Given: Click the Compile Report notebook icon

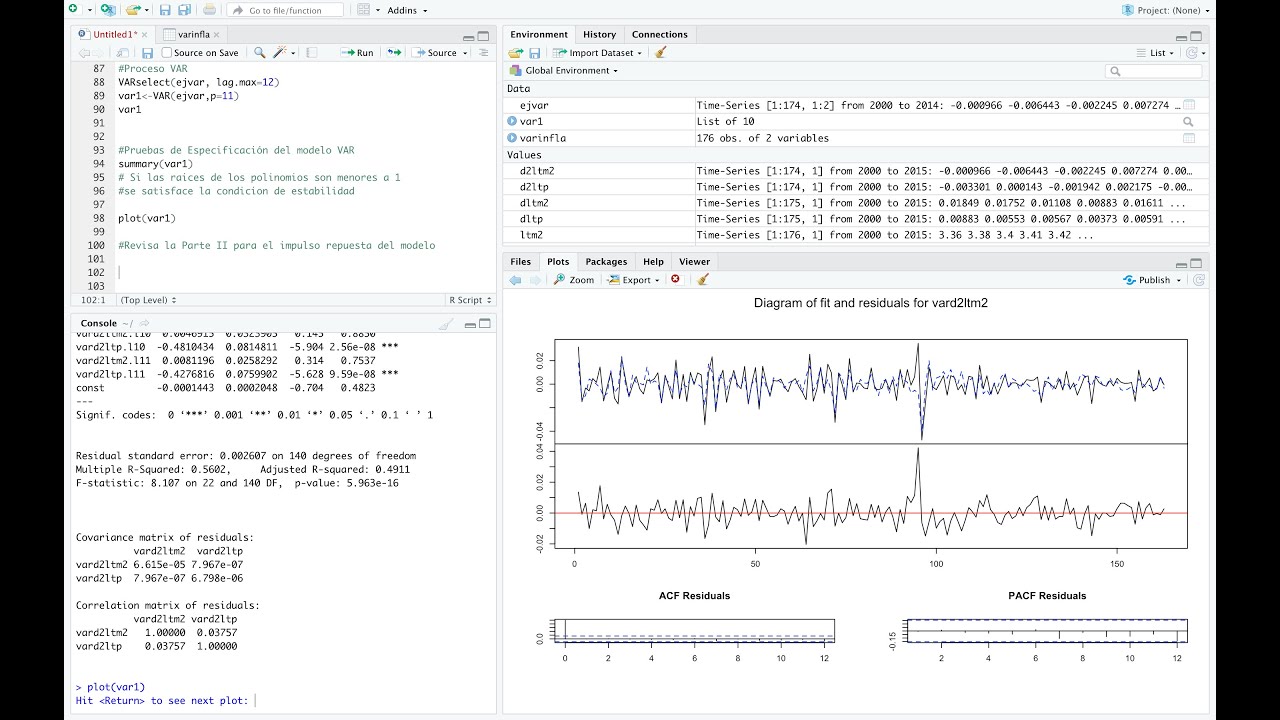Looking at the screenshot, I should pyautogui.click(x=311, y=53).
